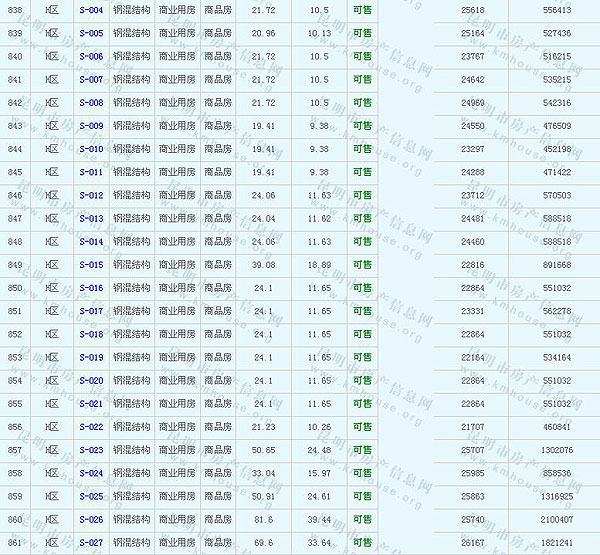Click the S-025 unit link
The width and height of the screenshot is (600, 555).
pos(91,497)
